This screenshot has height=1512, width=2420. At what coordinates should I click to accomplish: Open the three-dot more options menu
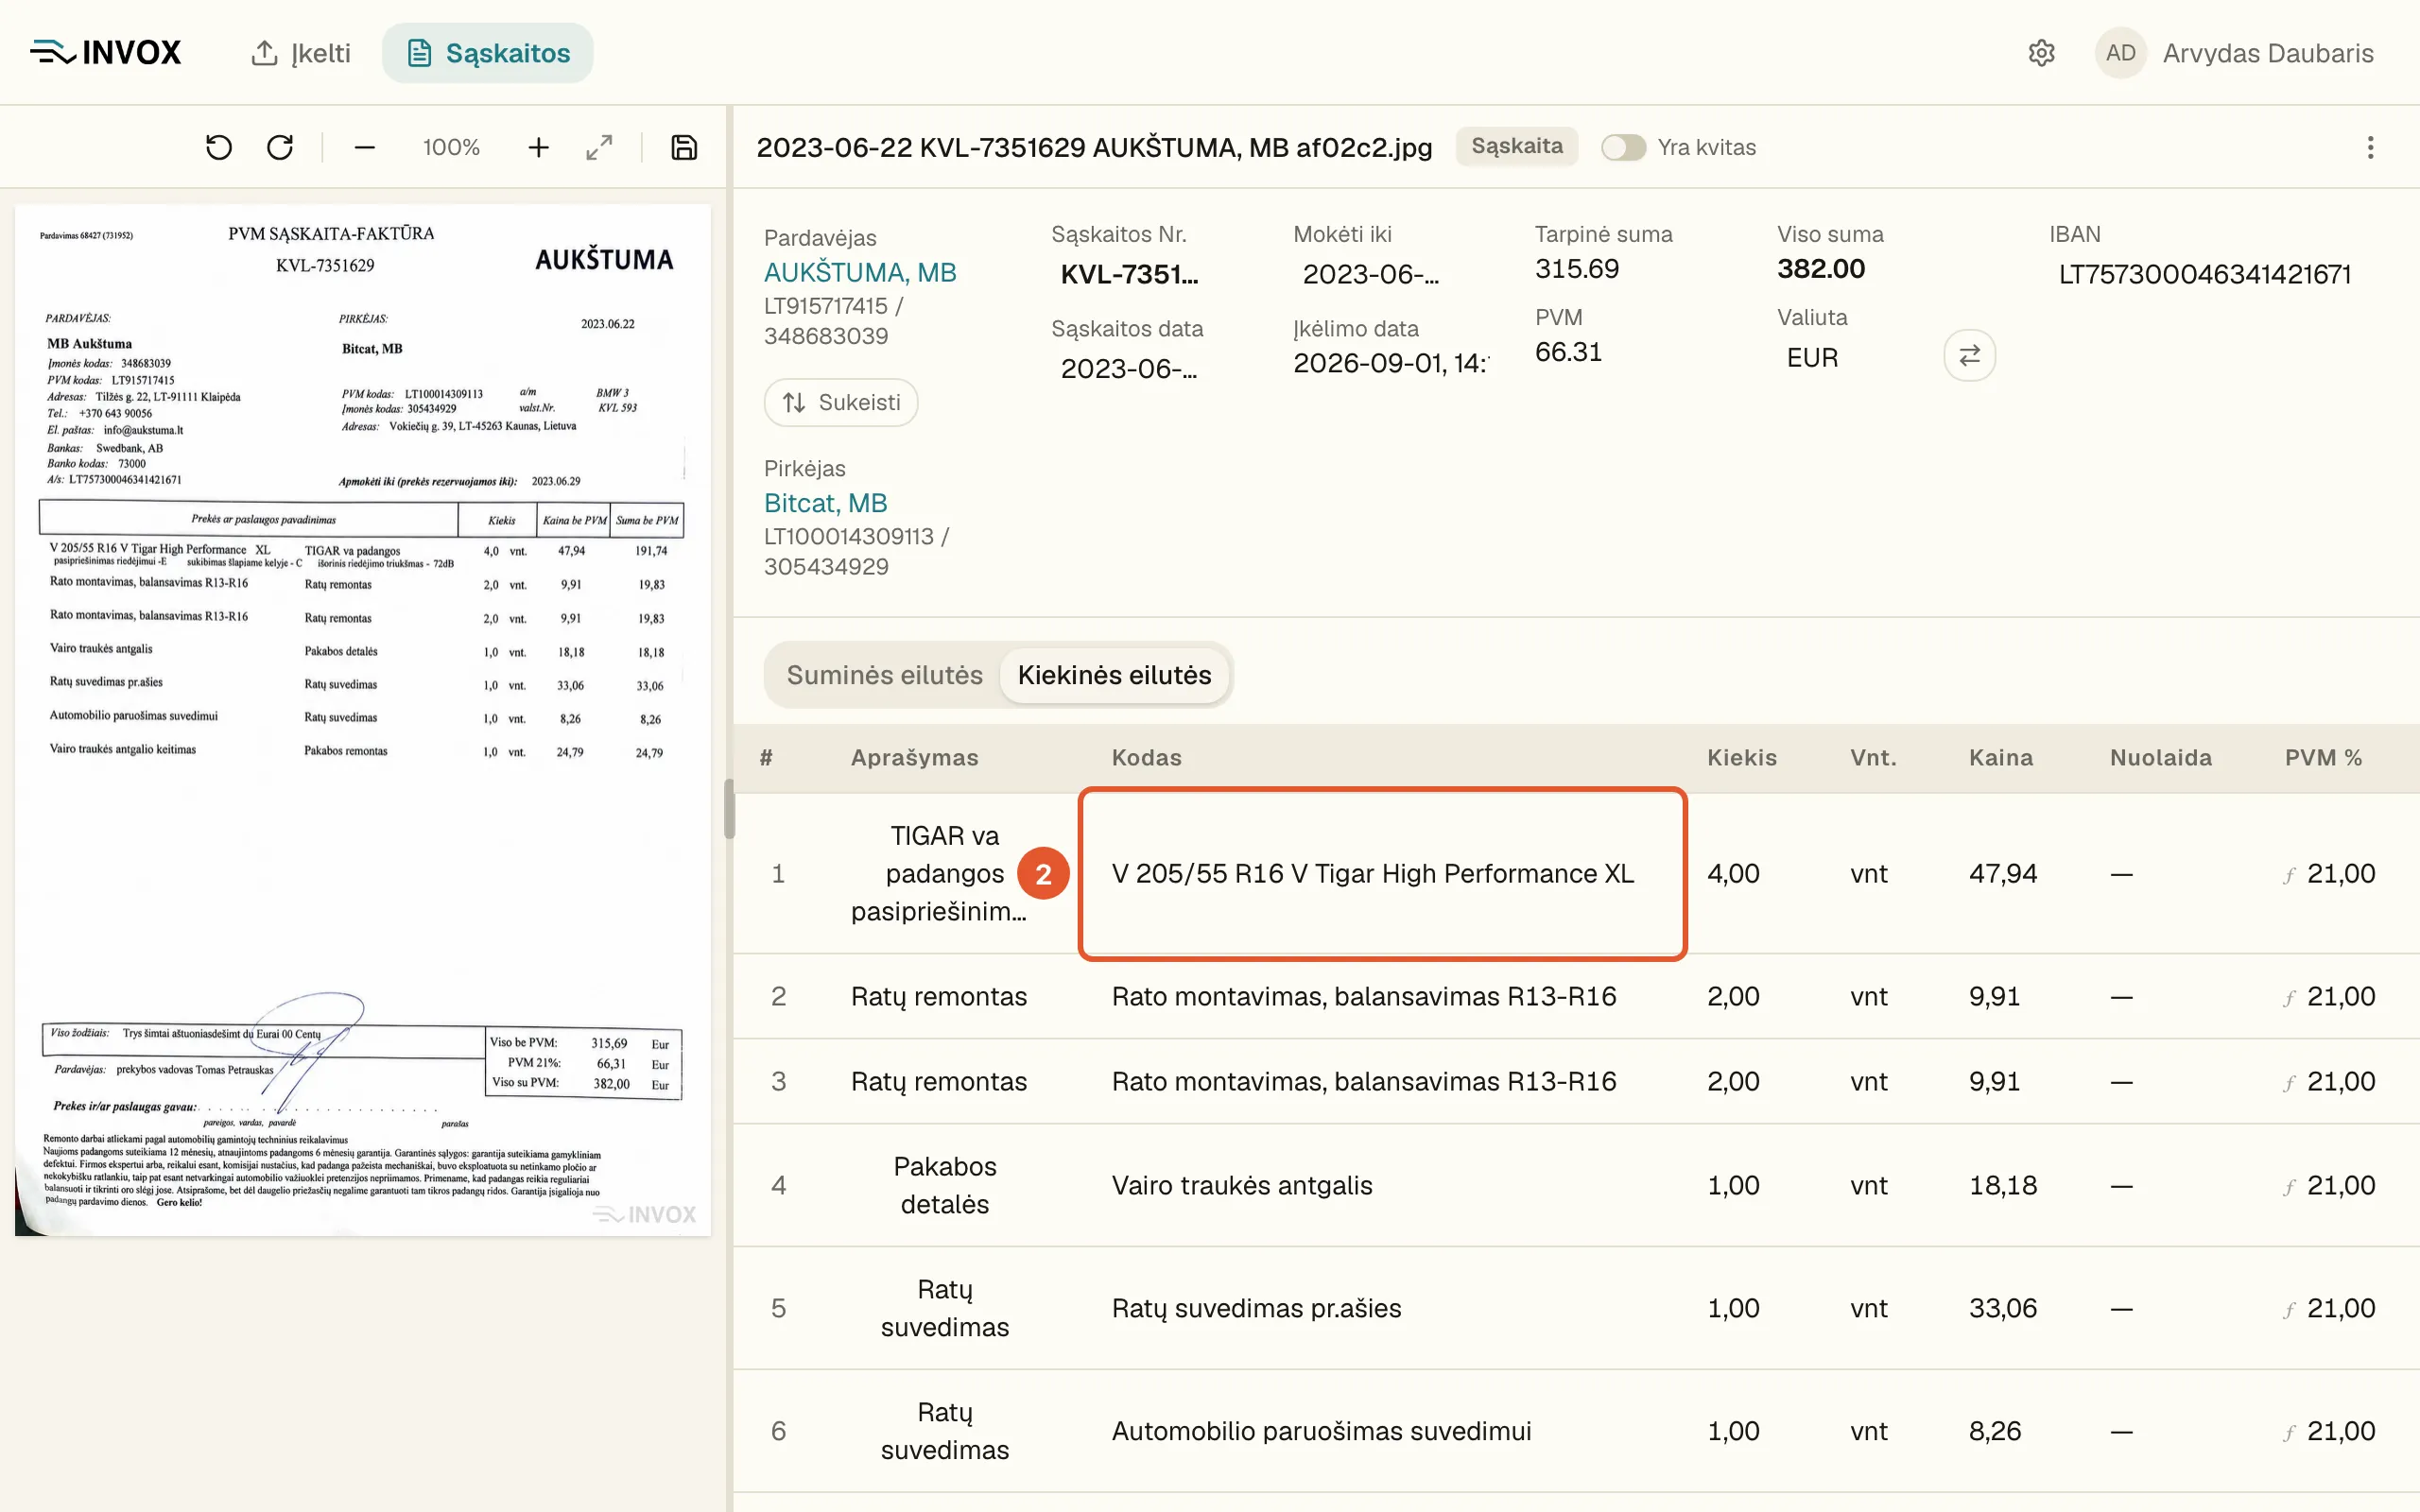point(2370,148)
